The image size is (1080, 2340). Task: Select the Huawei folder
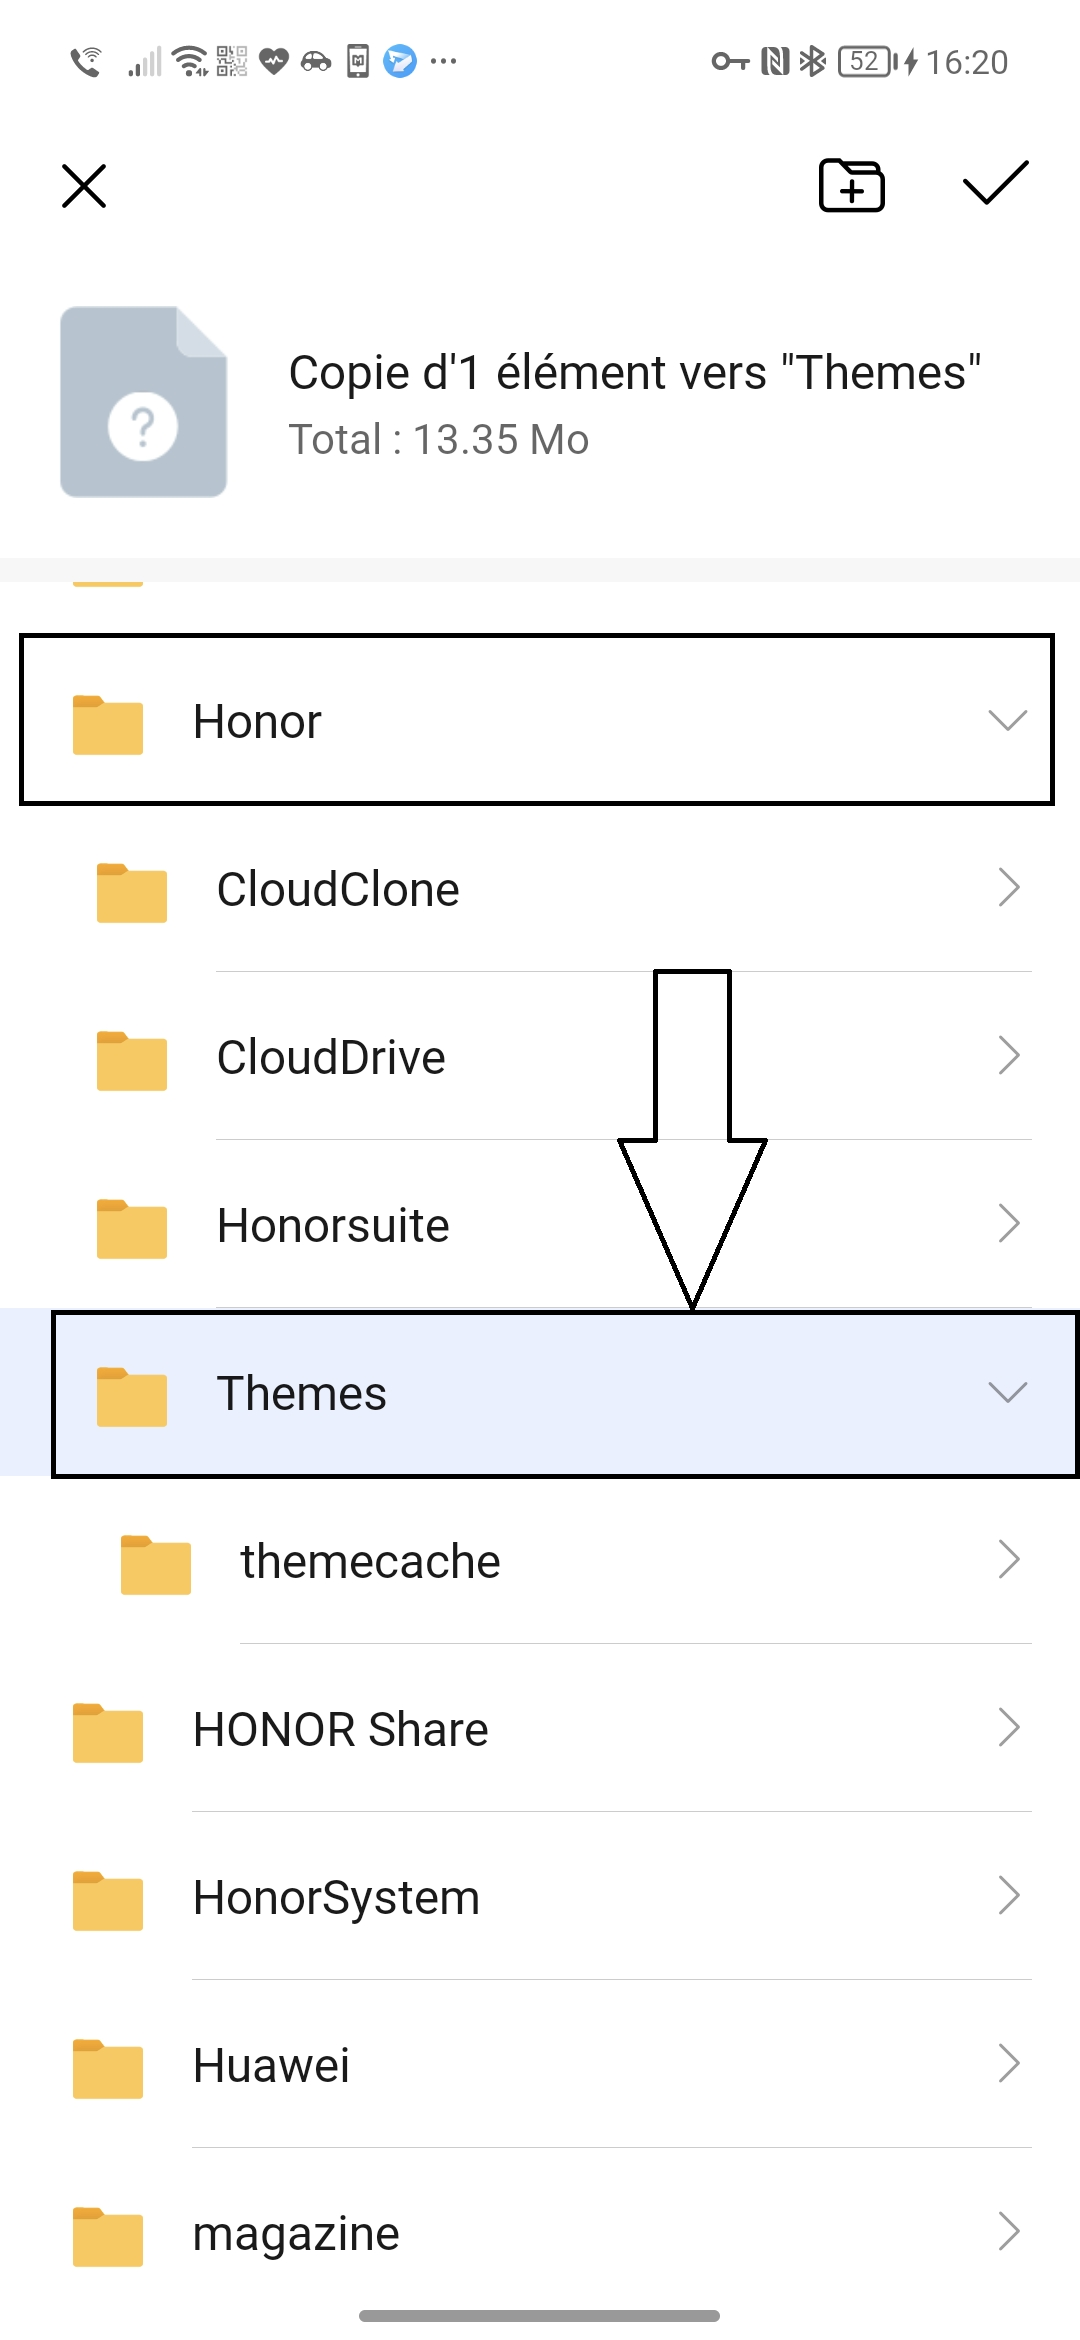coord(540,2063)
